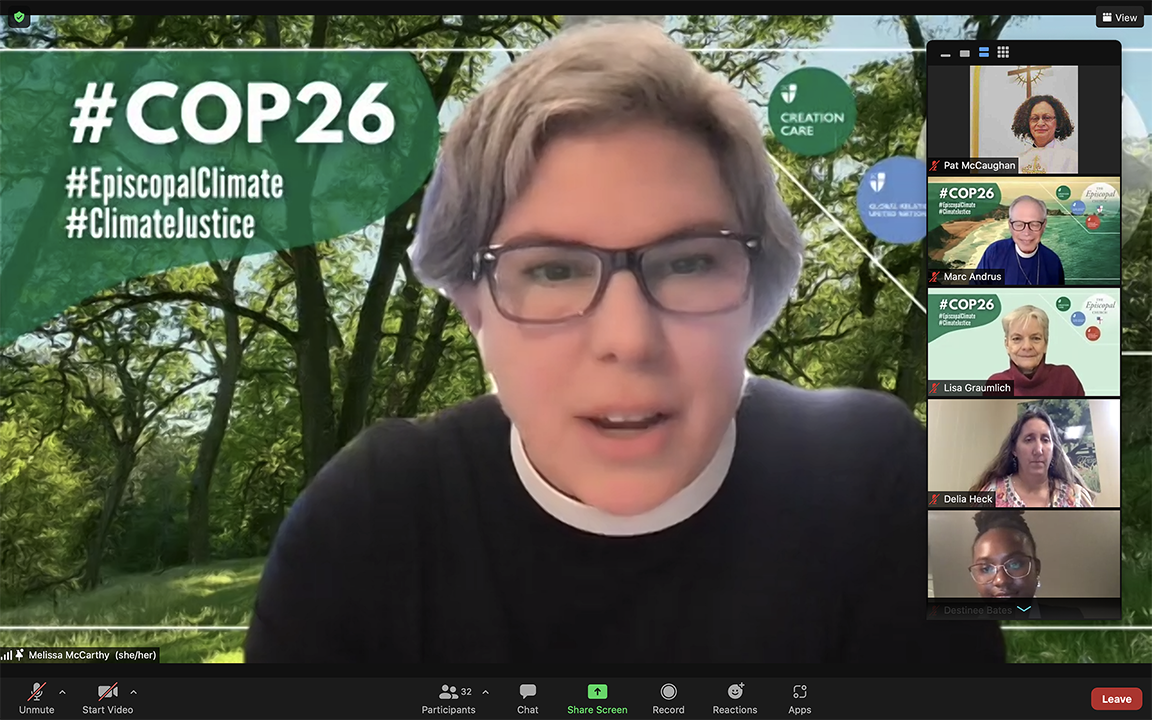Switch thumbnail strip to single-video view
The height and width of the screenshot is (720, 1152).
tap(965, 53)
